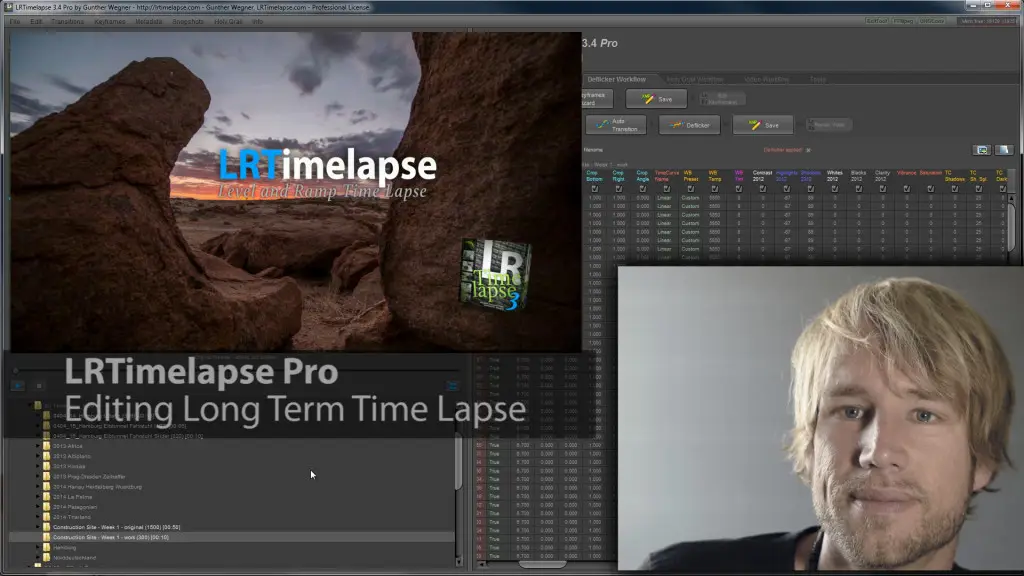Open the Holy Grail menu

coord(228,22)
